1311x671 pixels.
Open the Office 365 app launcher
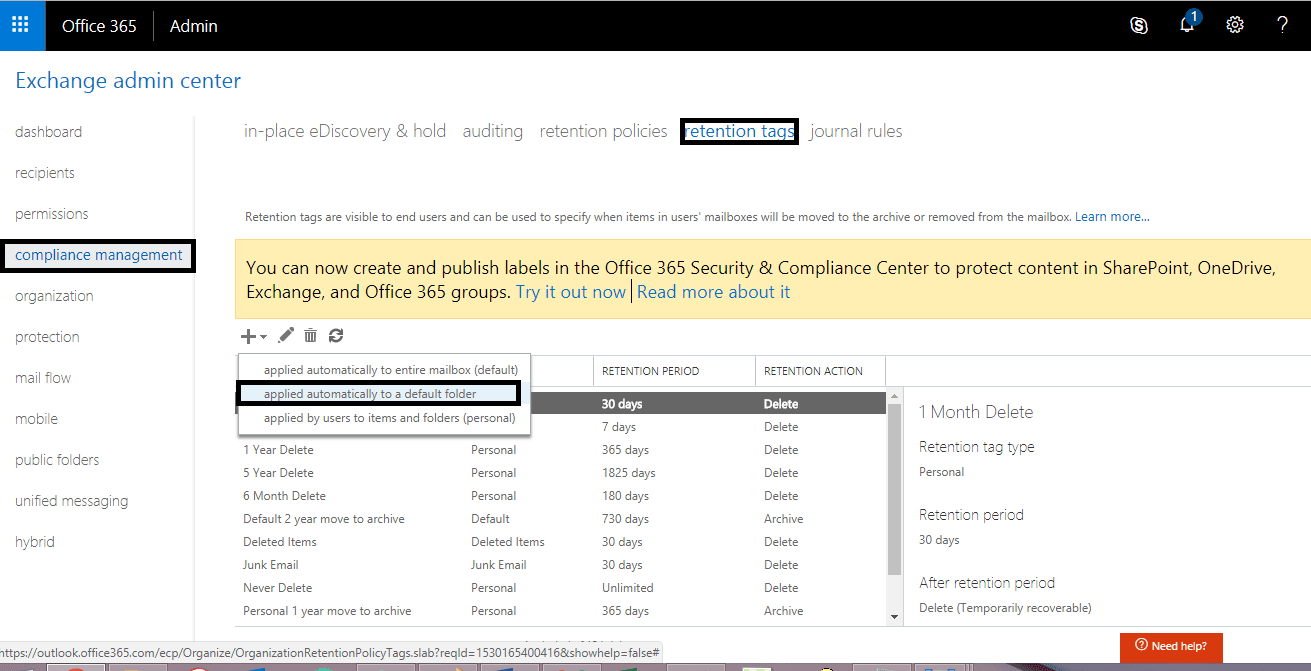pyautogui.click(x=22, y=25)
